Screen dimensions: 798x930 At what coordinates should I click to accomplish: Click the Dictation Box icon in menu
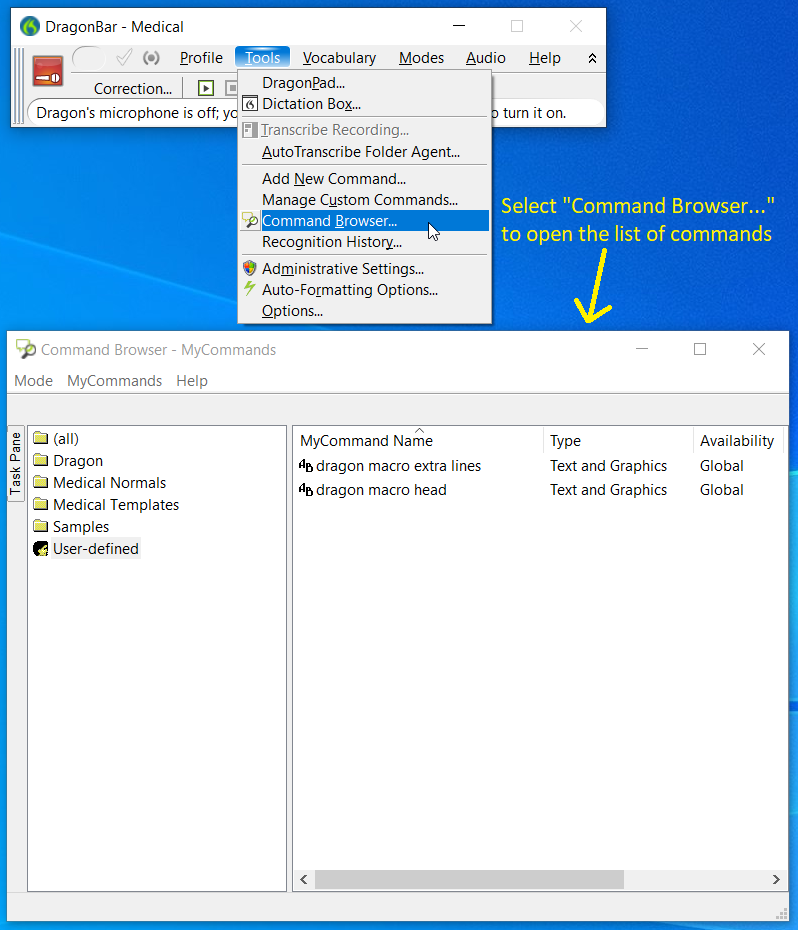[250, 104]
